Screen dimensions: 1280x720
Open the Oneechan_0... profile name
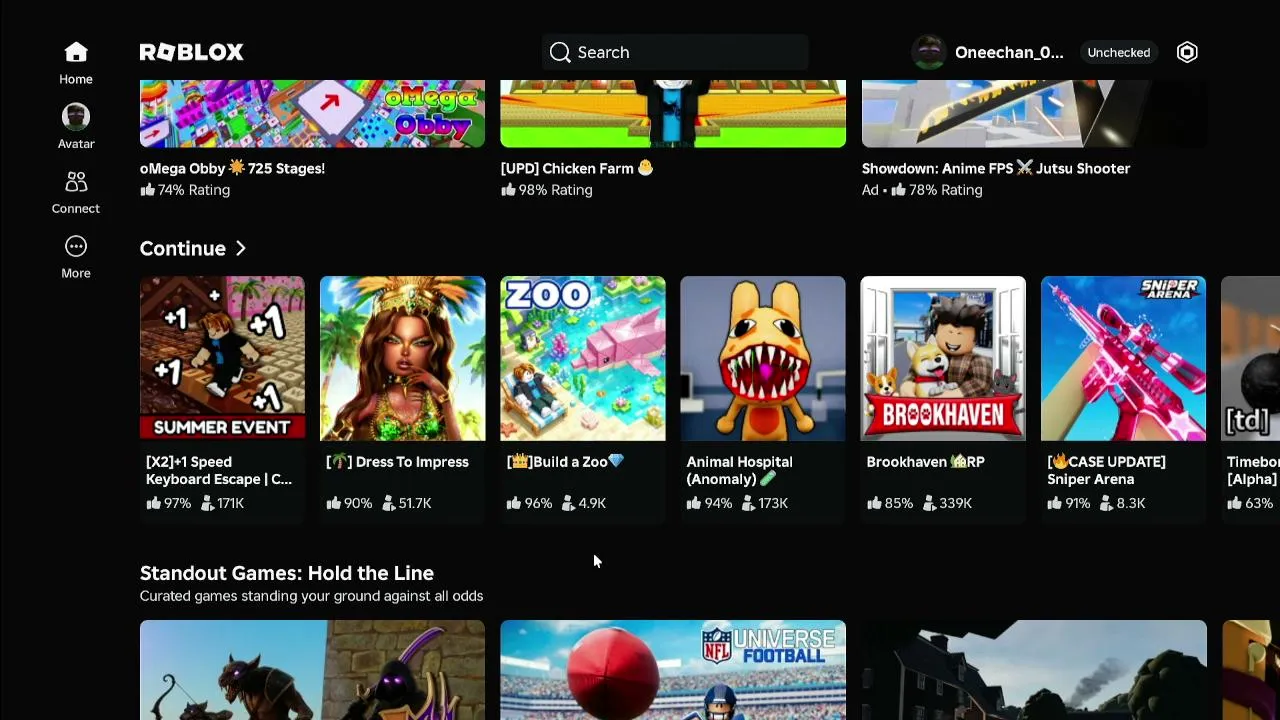coord(1009,52)
